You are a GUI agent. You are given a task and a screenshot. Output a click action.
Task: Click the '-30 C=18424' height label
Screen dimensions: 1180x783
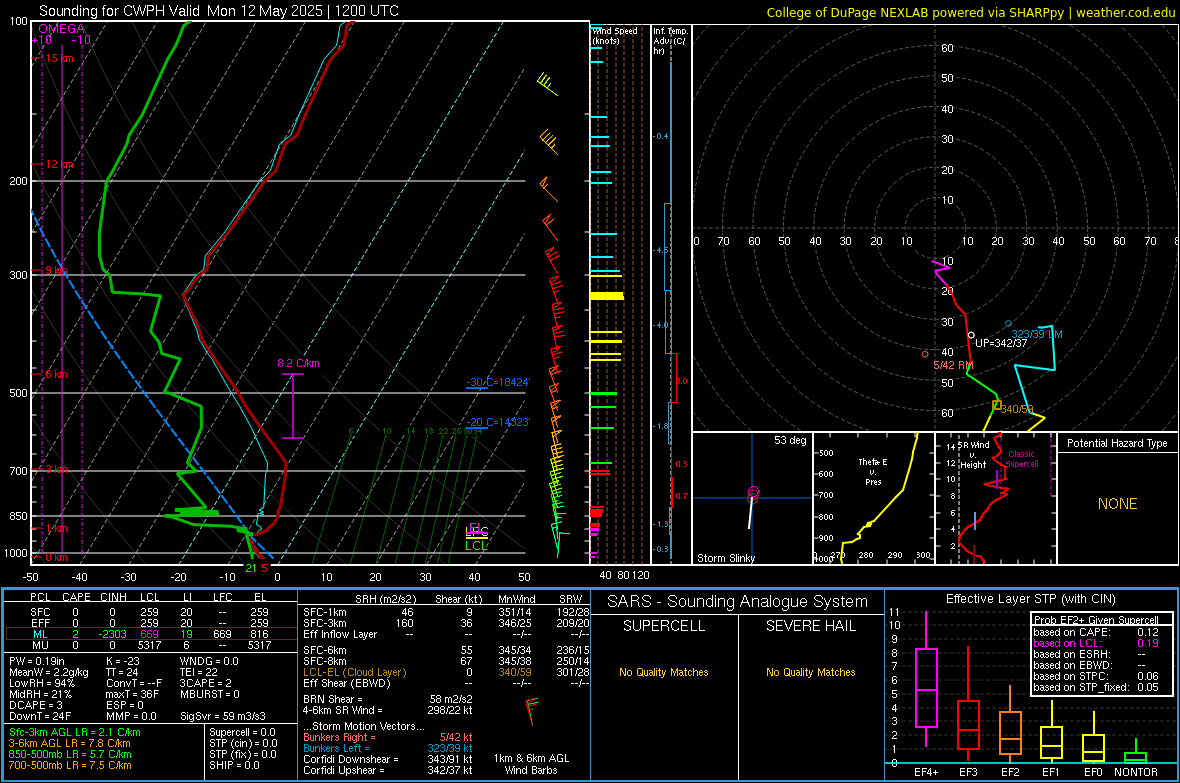[498, 382]
